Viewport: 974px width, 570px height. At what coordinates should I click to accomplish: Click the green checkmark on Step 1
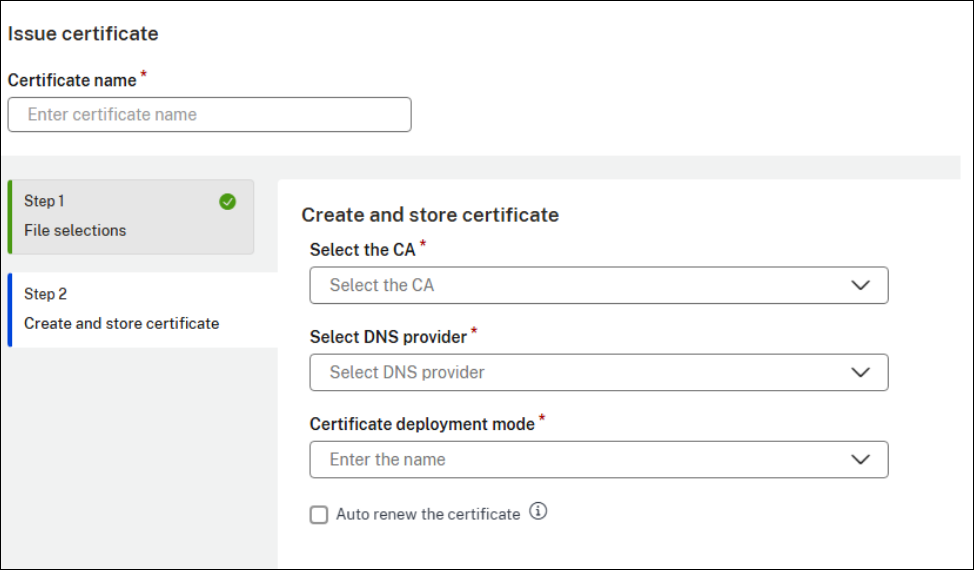point(227,202)
